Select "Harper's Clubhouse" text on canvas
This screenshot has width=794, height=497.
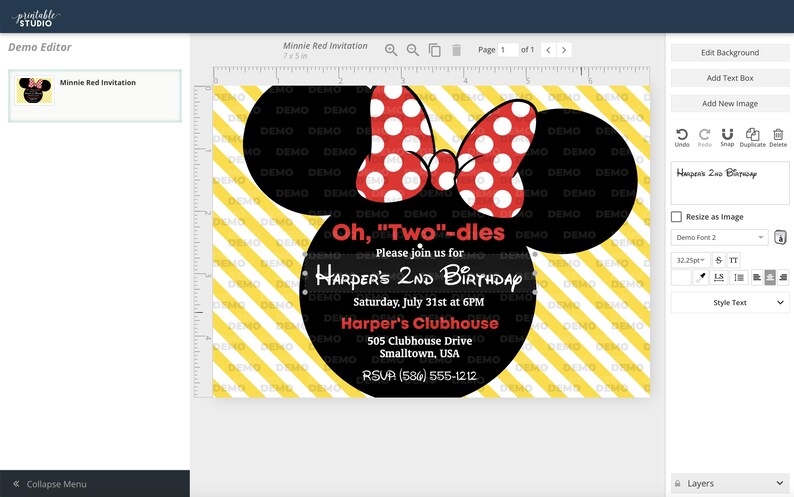[420, 324]
